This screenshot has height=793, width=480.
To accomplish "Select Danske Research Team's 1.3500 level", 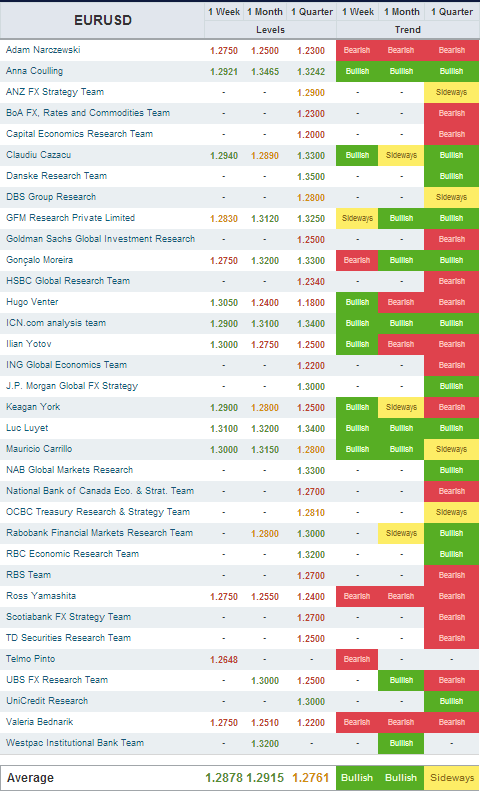I will 312,177.
